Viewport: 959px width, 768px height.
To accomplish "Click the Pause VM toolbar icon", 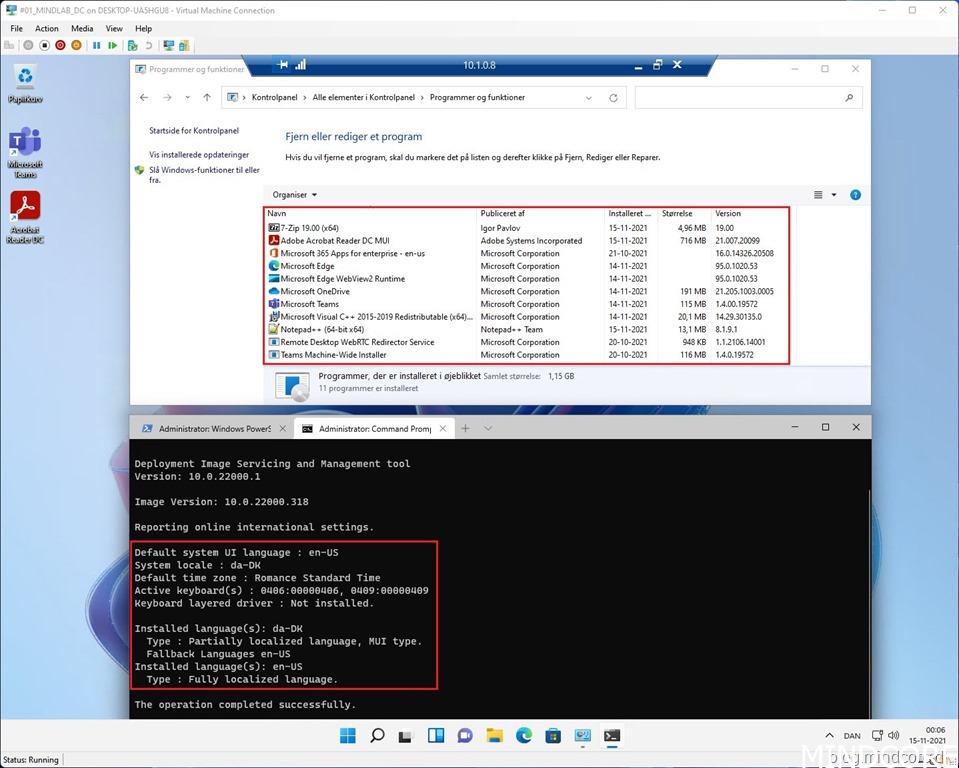I will tap(96, 45).
